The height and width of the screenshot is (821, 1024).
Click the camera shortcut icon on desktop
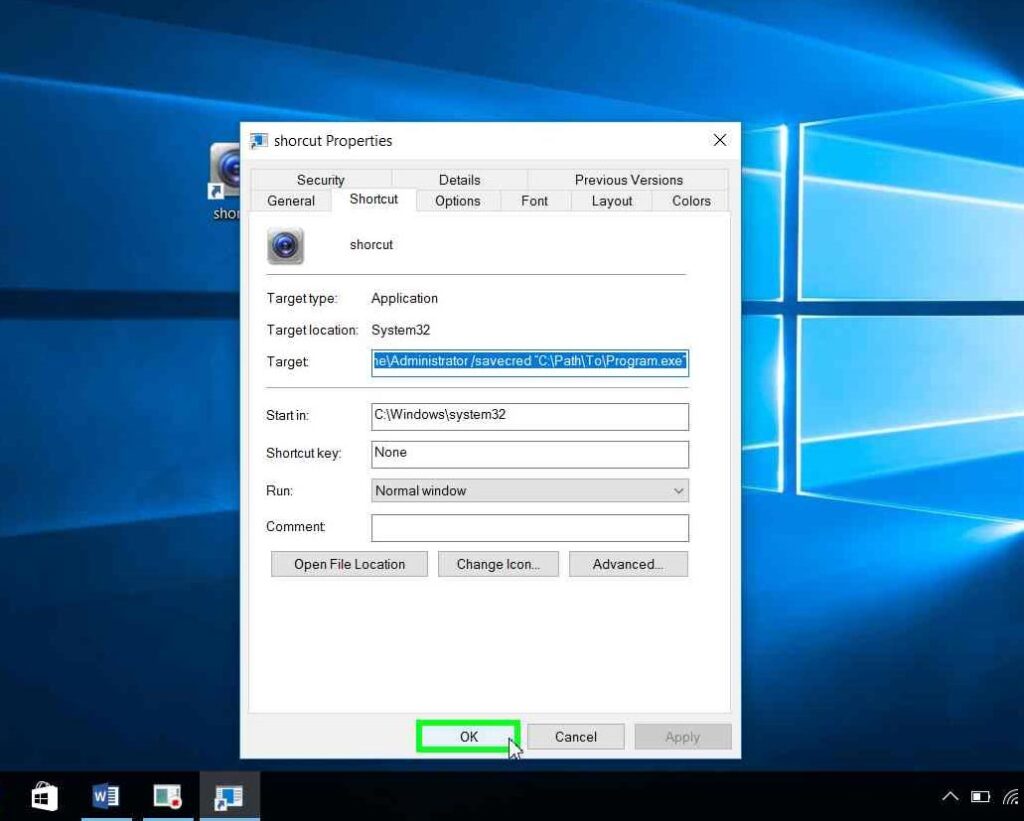tap(227, 170)
